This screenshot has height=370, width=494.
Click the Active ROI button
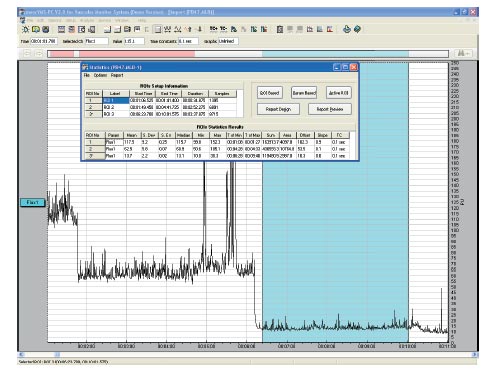tap(338, 93)
